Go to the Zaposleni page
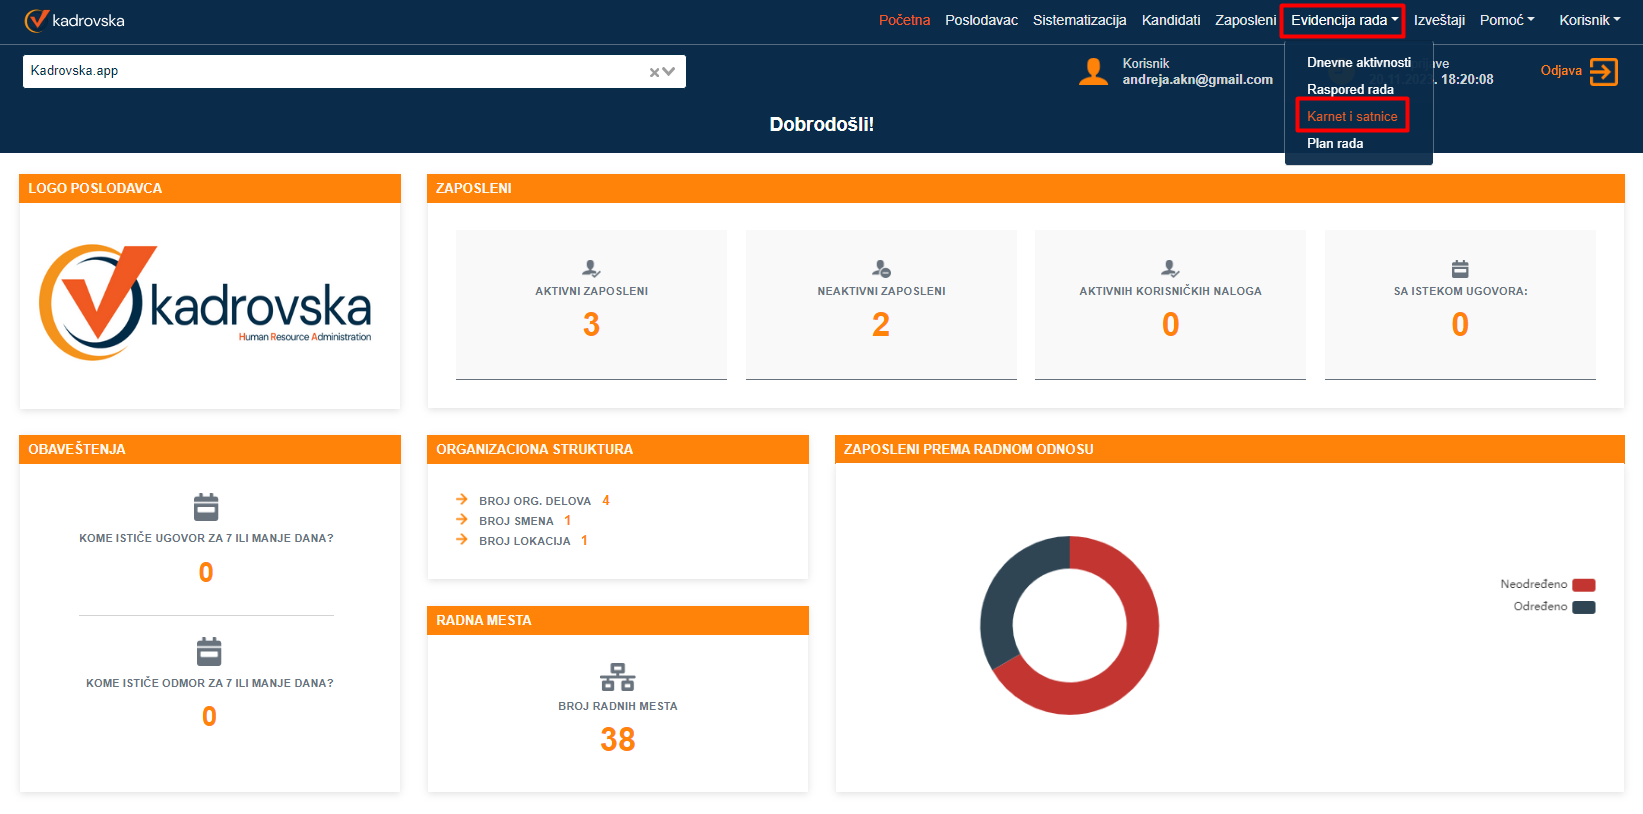Viewport: 1643px width, 814px height. click(x=1245, y=20)
